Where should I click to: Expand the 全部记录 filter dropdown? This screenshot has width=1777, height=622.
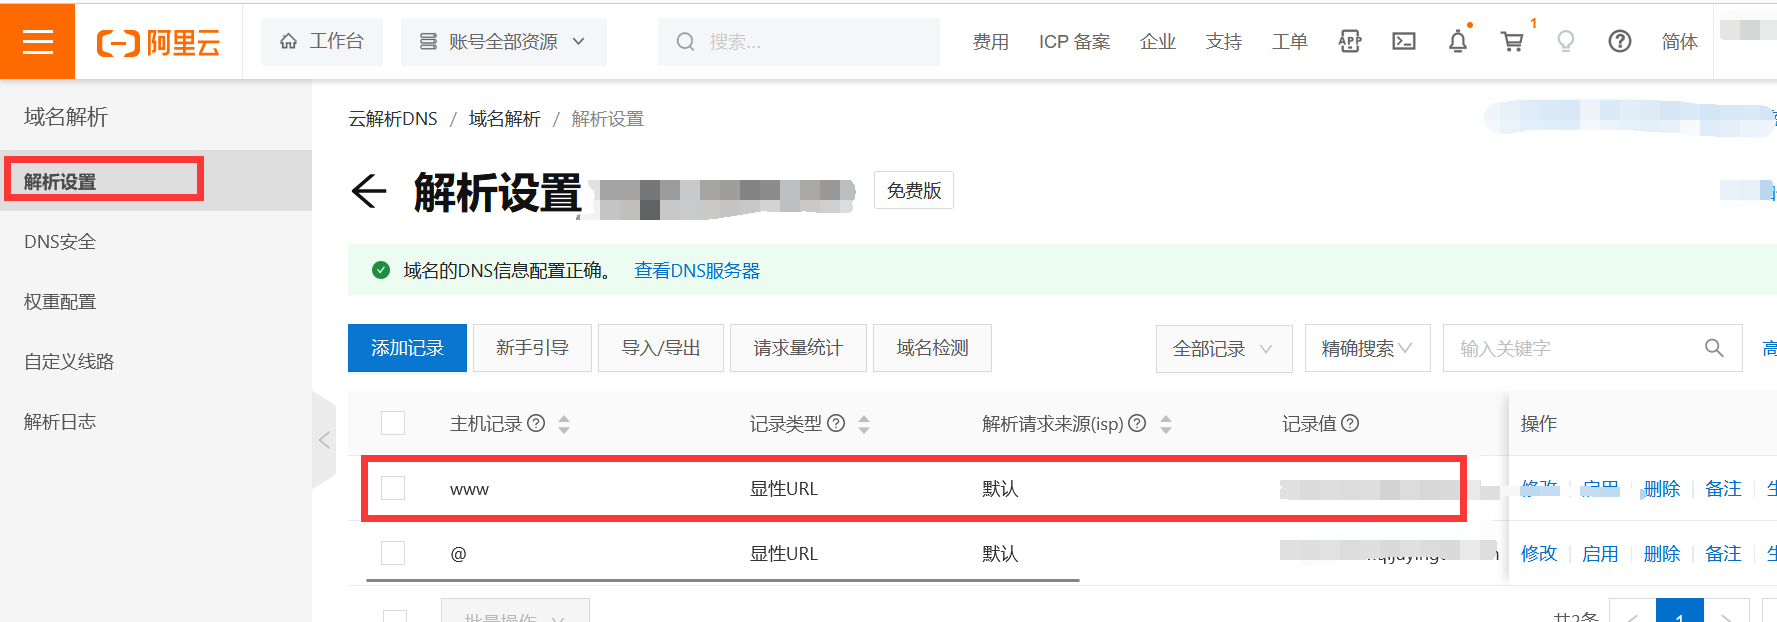click(x=1224, y=349)
